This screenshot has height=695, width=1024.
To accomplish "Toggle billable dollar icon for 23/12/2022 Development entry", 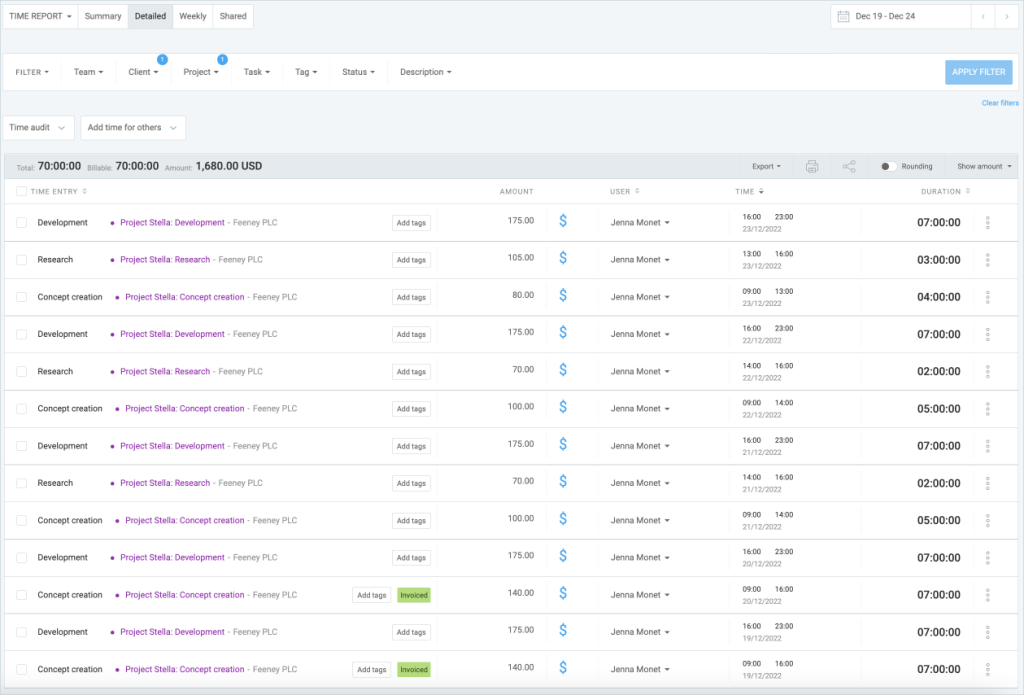I will click(x=563, y=221).
